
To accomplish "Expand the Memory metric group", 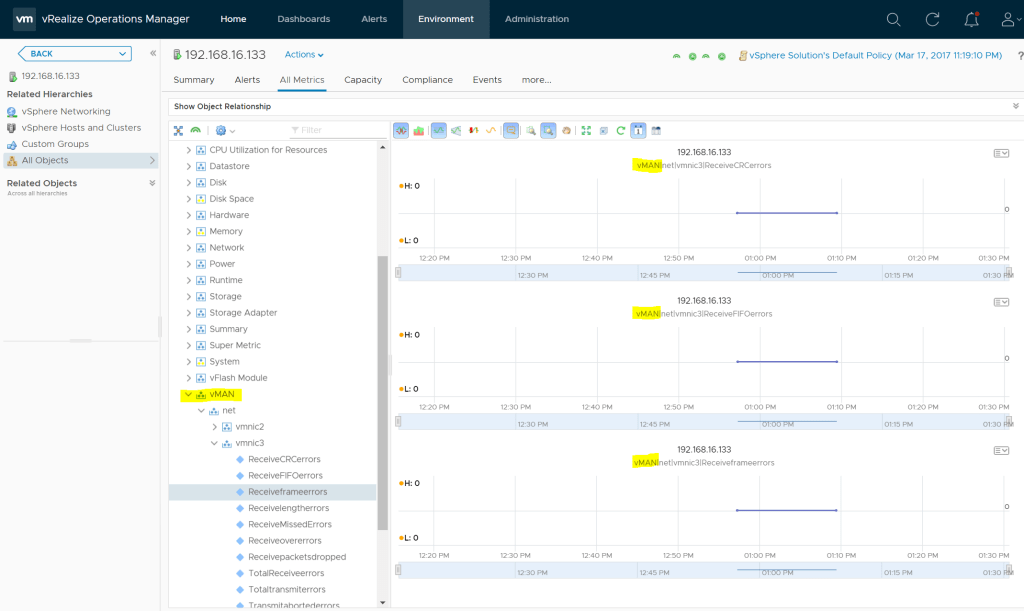I will coord(188,232).
